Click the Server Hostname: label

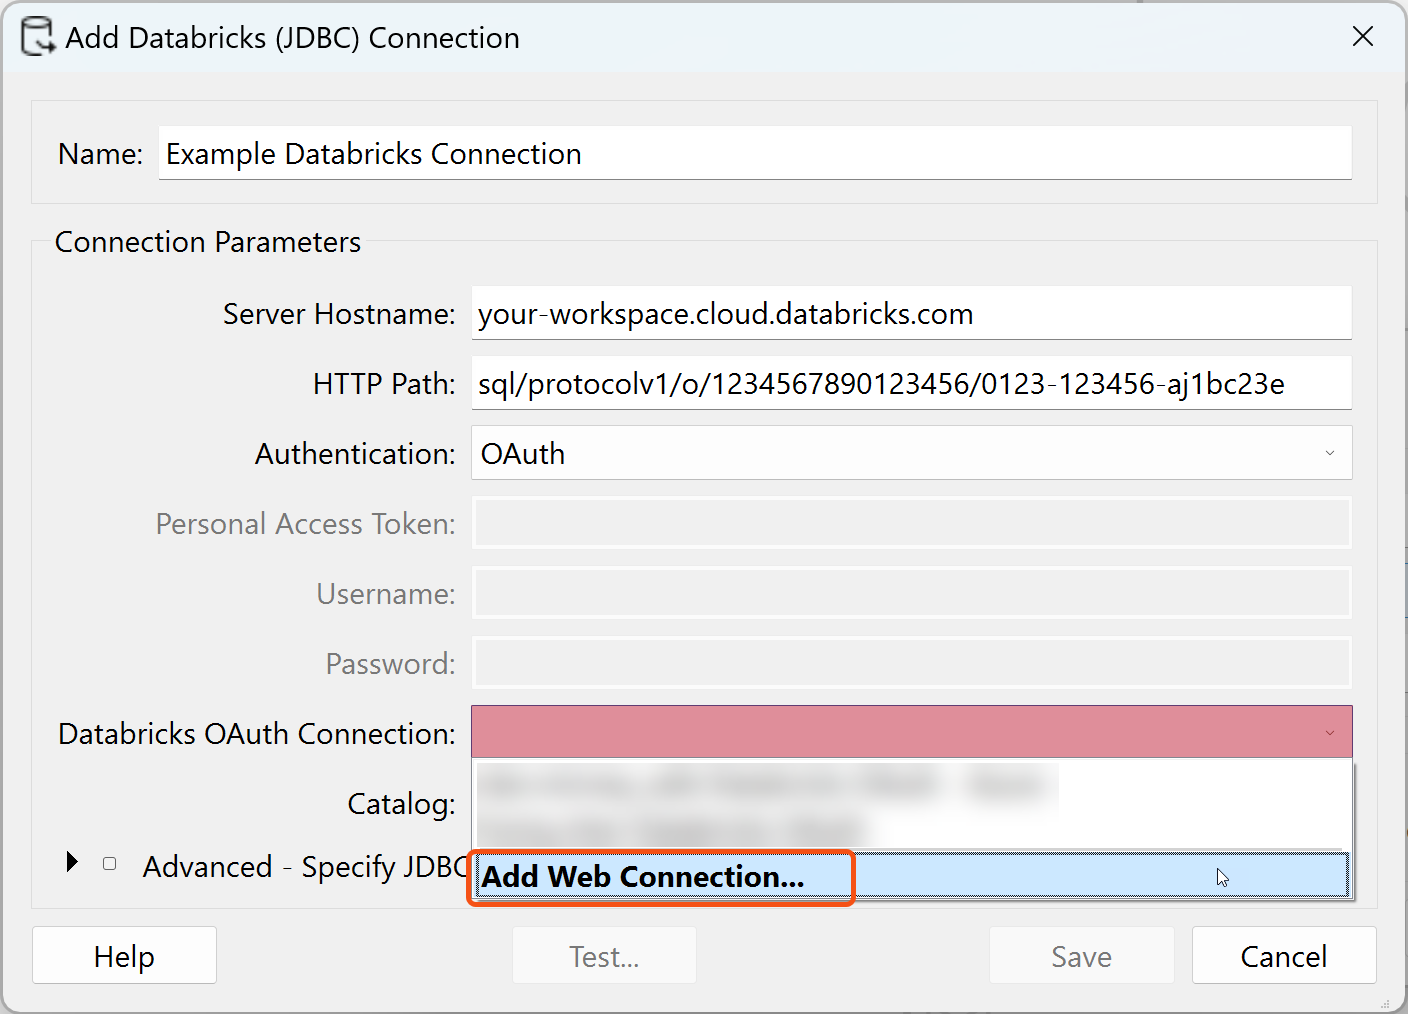(339, 314)
